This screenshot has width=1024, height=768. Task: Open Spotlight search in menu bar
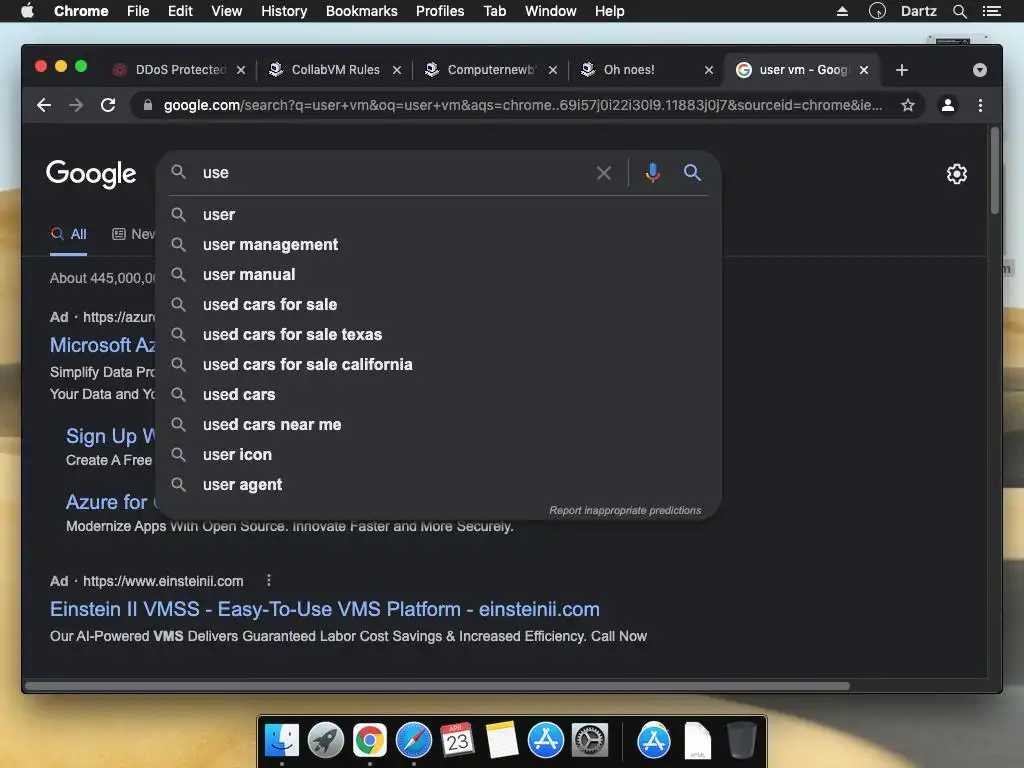(959, 11)
